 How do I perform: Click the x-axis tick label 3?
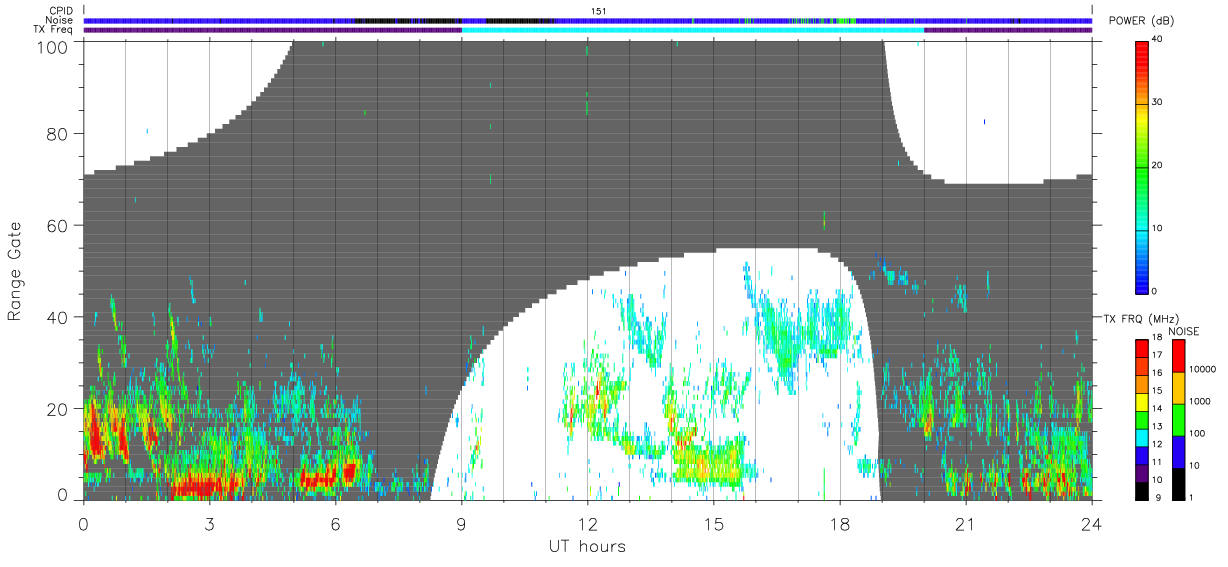[x=209, y=523]
